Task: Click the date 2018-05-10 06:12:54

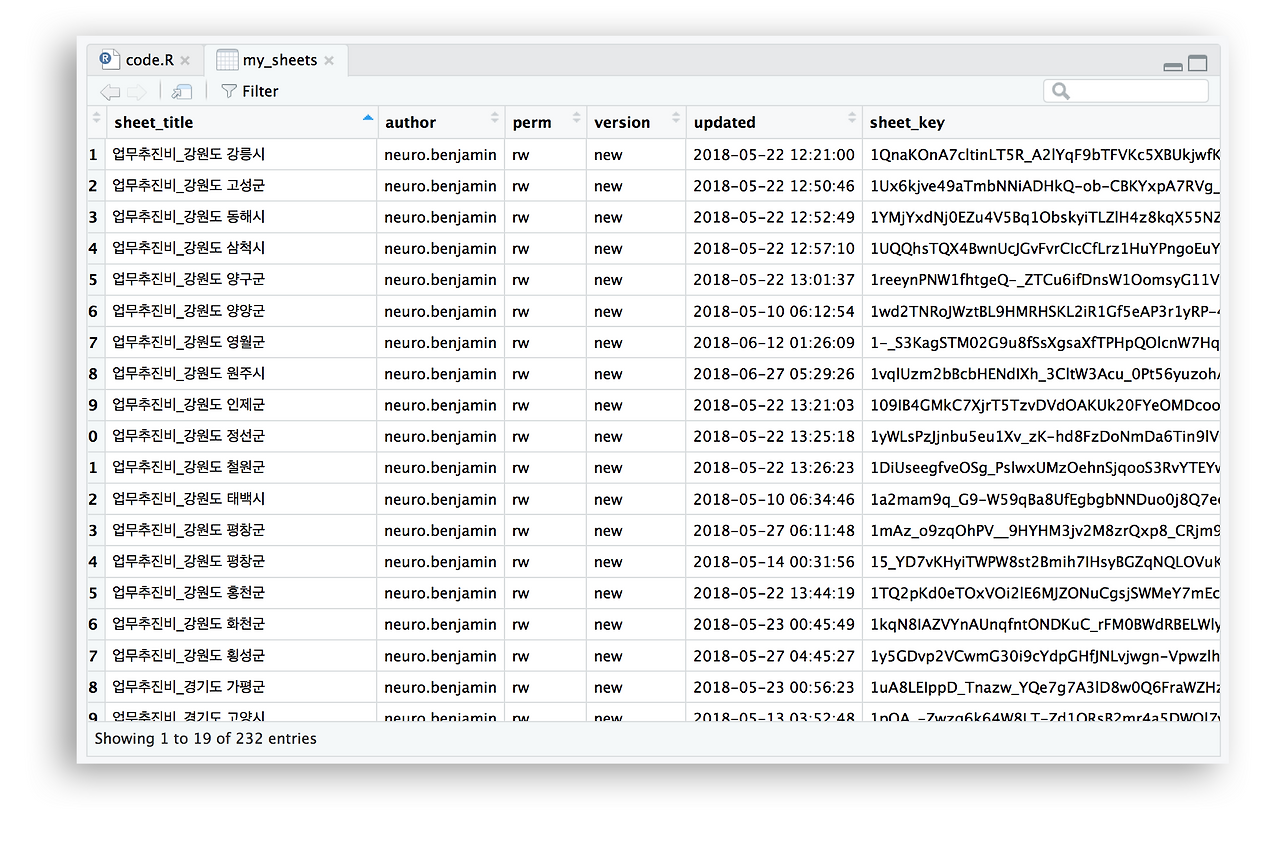Action: point(774,311)
